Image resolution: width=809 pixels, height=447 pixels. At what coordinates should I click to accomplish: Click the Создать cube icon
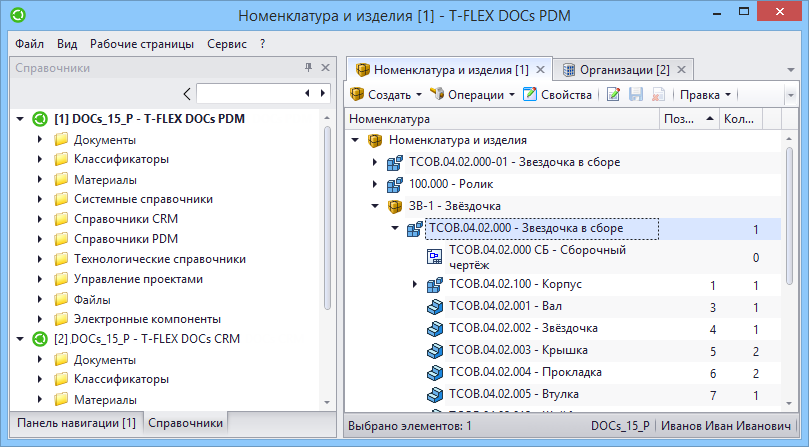357,94
